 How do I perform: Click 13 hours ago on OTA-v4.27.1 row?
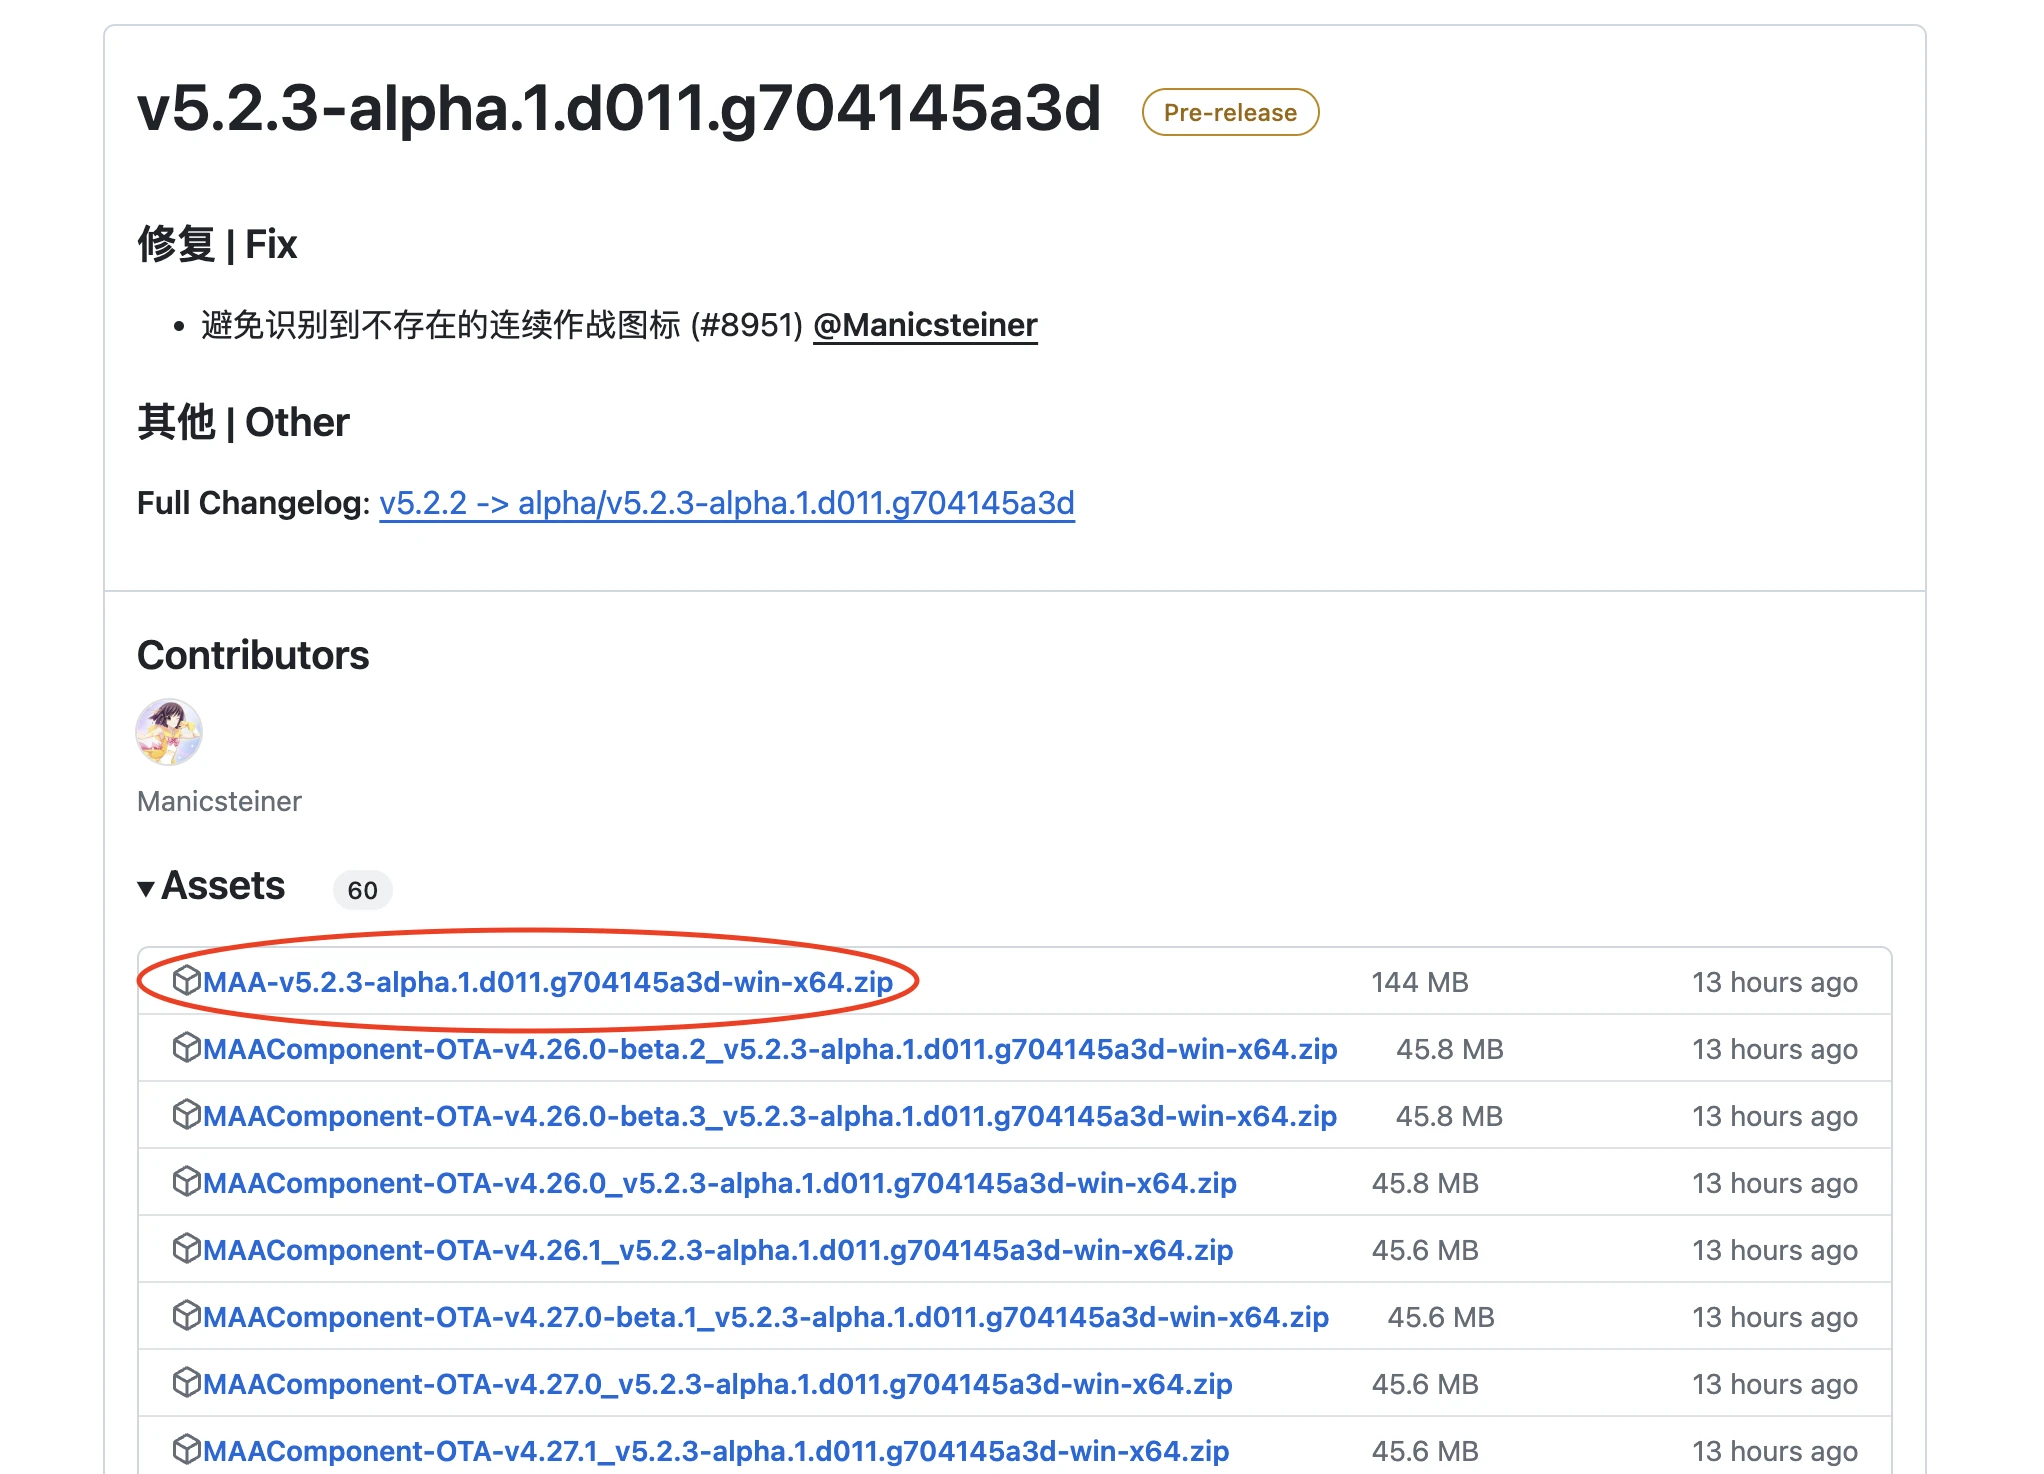(1775, 1451)
